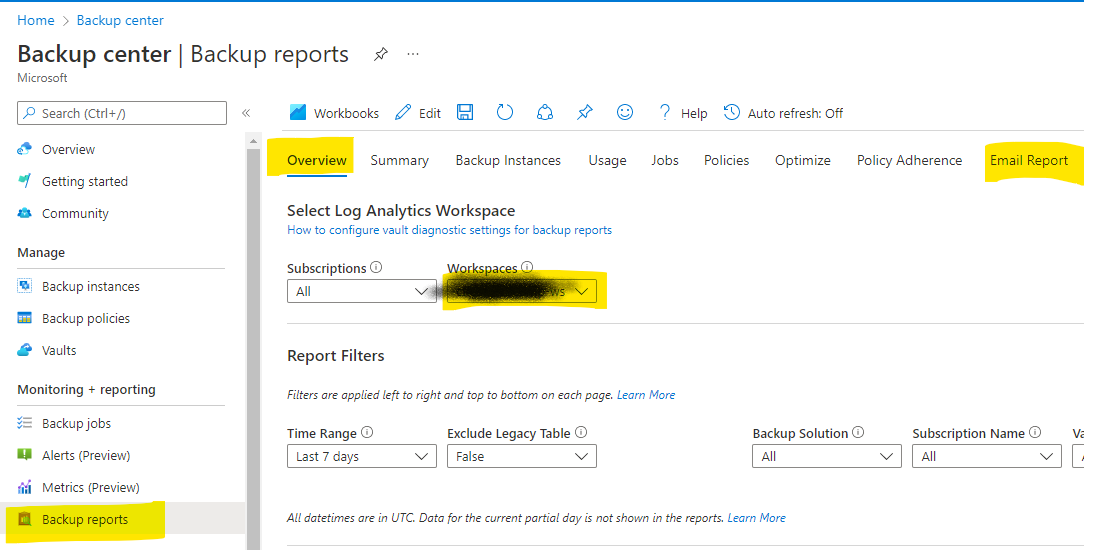Screen dimensions: 1094x550
Task: Switch to the Optimize tab
Action: coord(802,161)
